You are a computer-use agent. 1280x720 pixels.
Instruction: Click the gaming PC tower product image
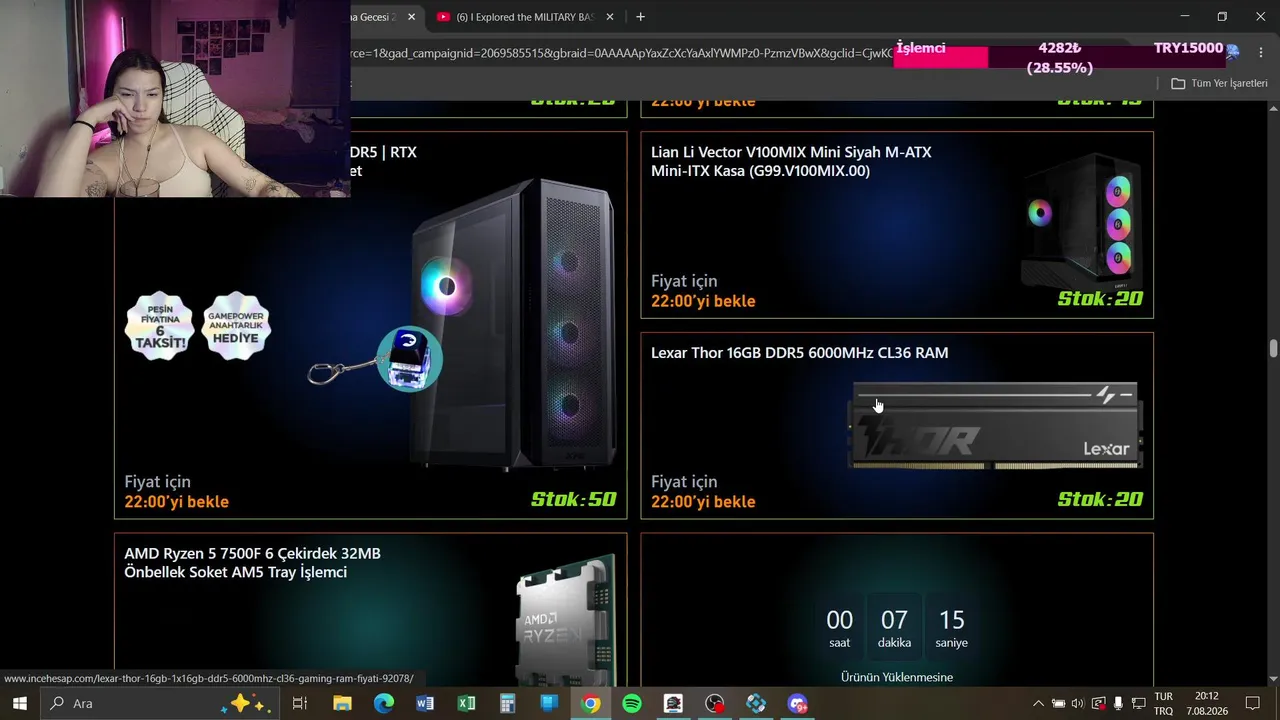(x=515, y=323)
